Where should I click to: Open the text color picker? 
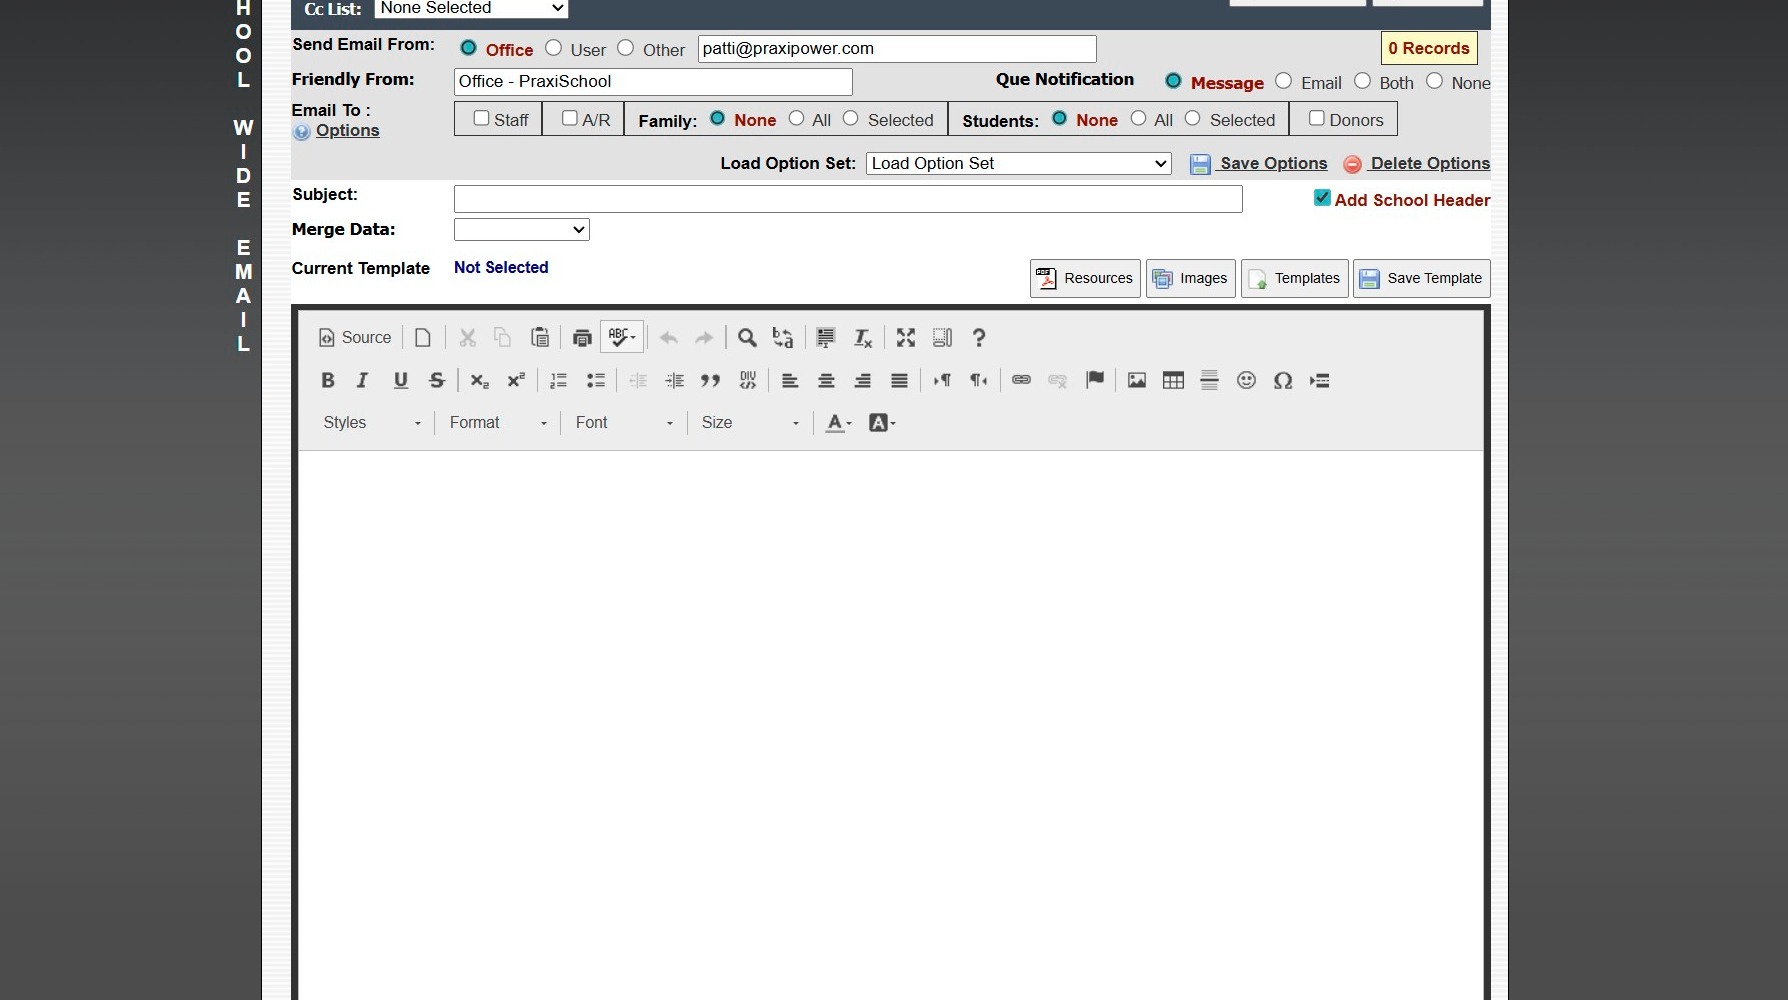838,423
